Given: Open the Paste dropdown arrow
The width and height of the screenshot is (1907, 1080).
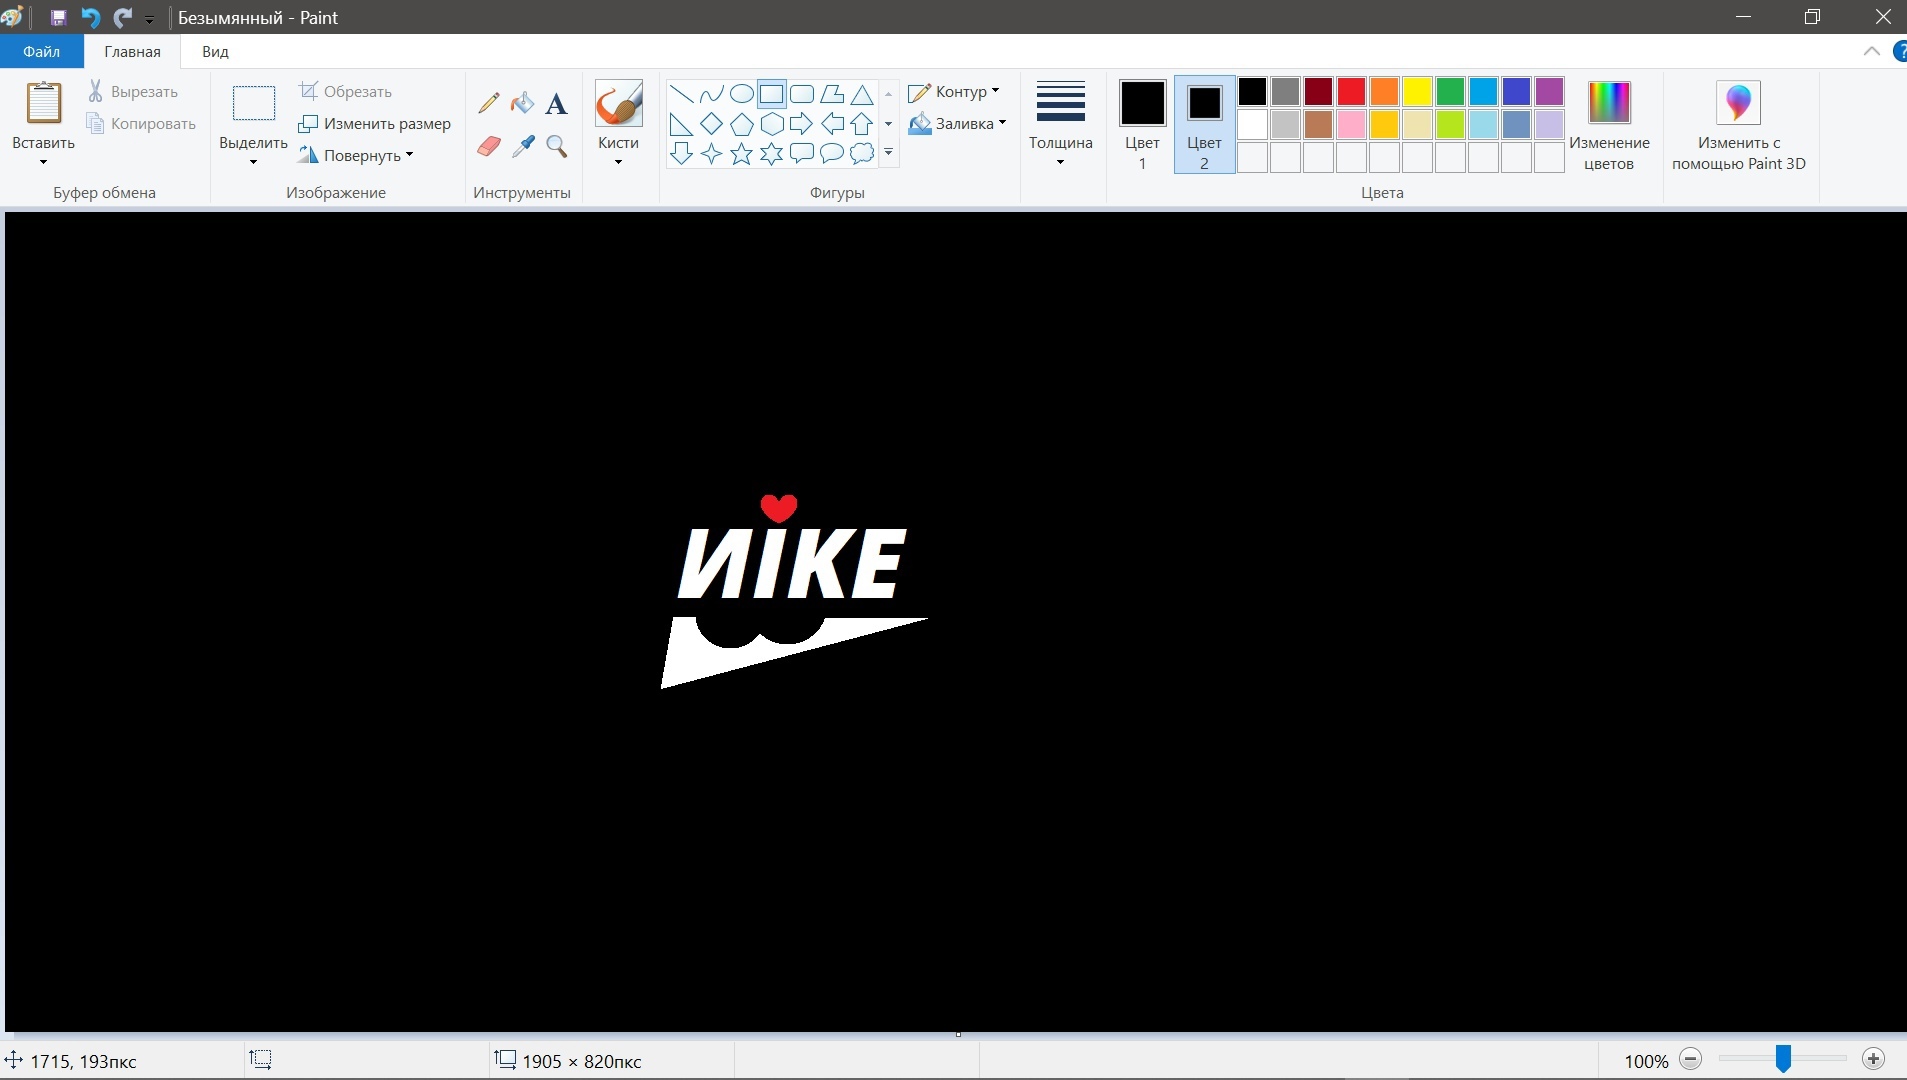Looking at the screenshot, I should point(43,162).
